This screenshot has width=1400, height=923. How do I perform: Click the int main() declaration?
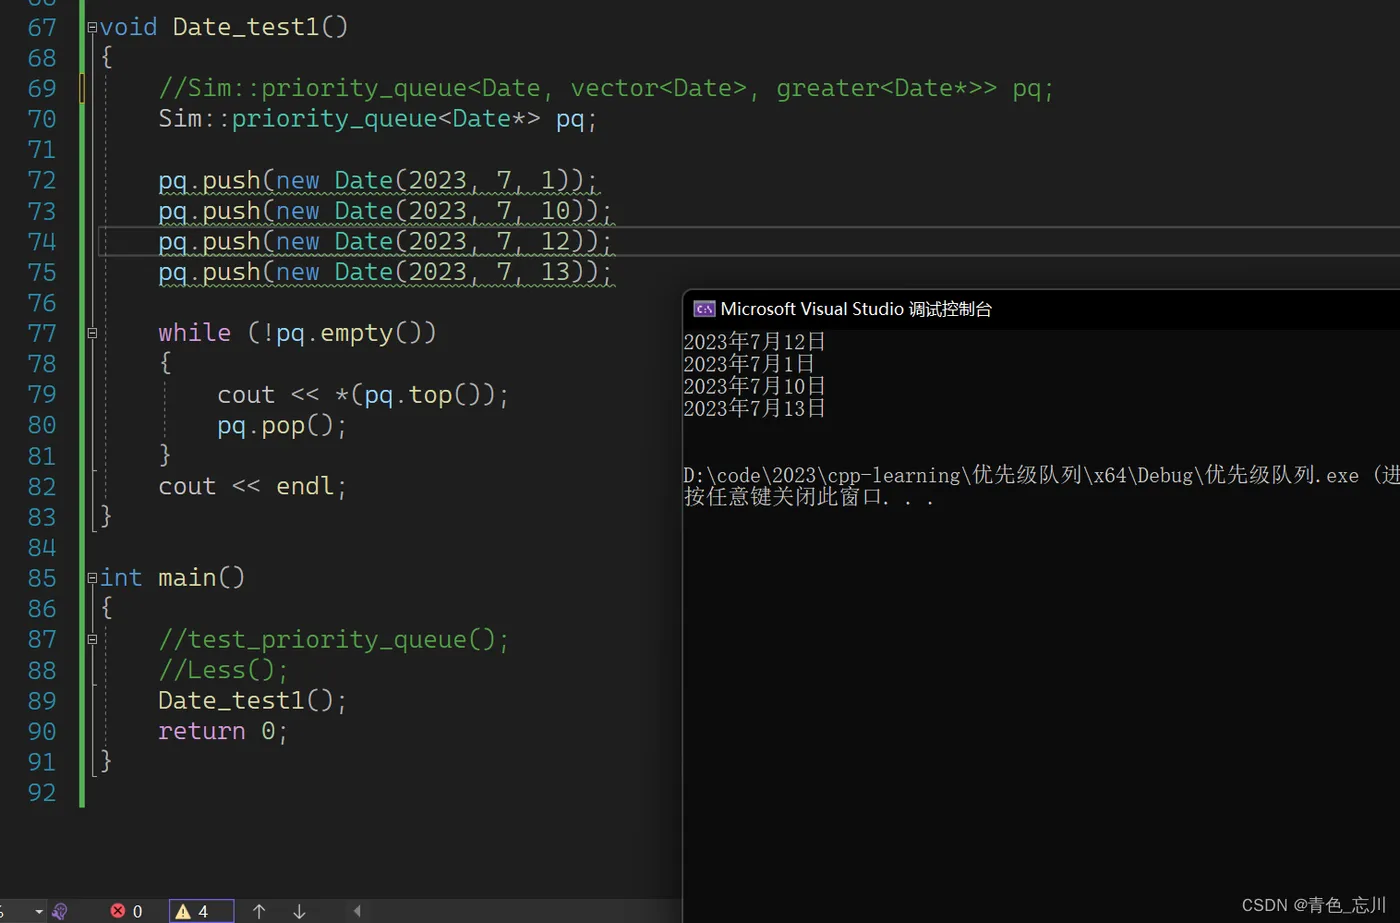172,578
